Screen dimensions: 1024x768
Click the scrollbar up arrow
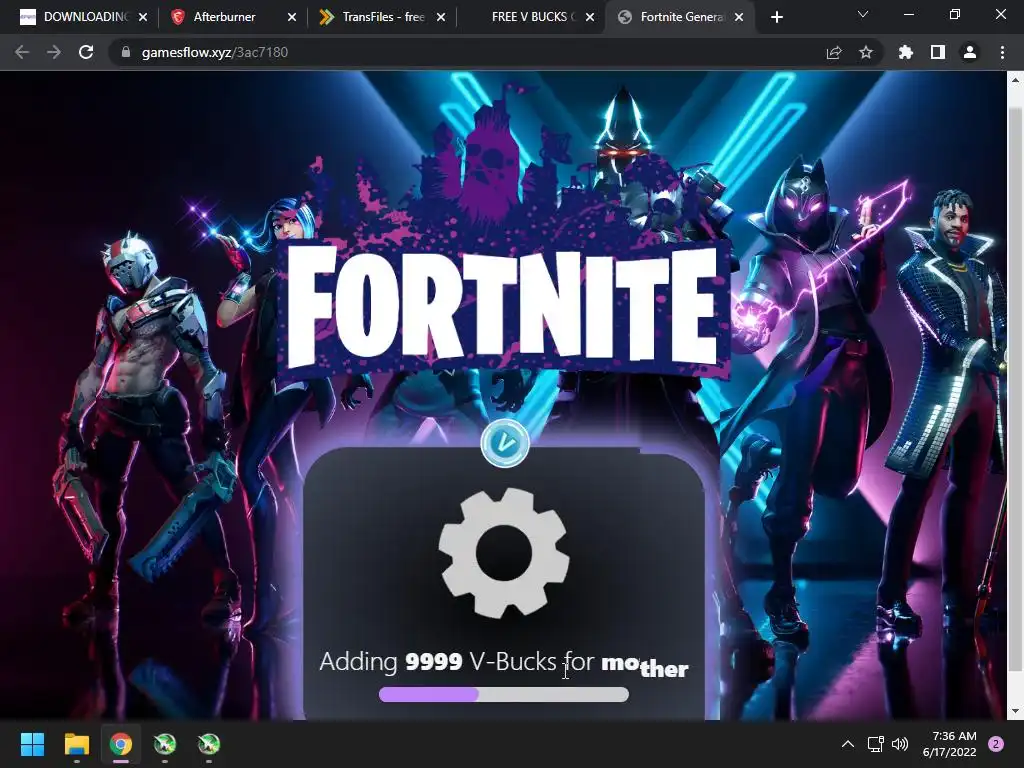1015,80
